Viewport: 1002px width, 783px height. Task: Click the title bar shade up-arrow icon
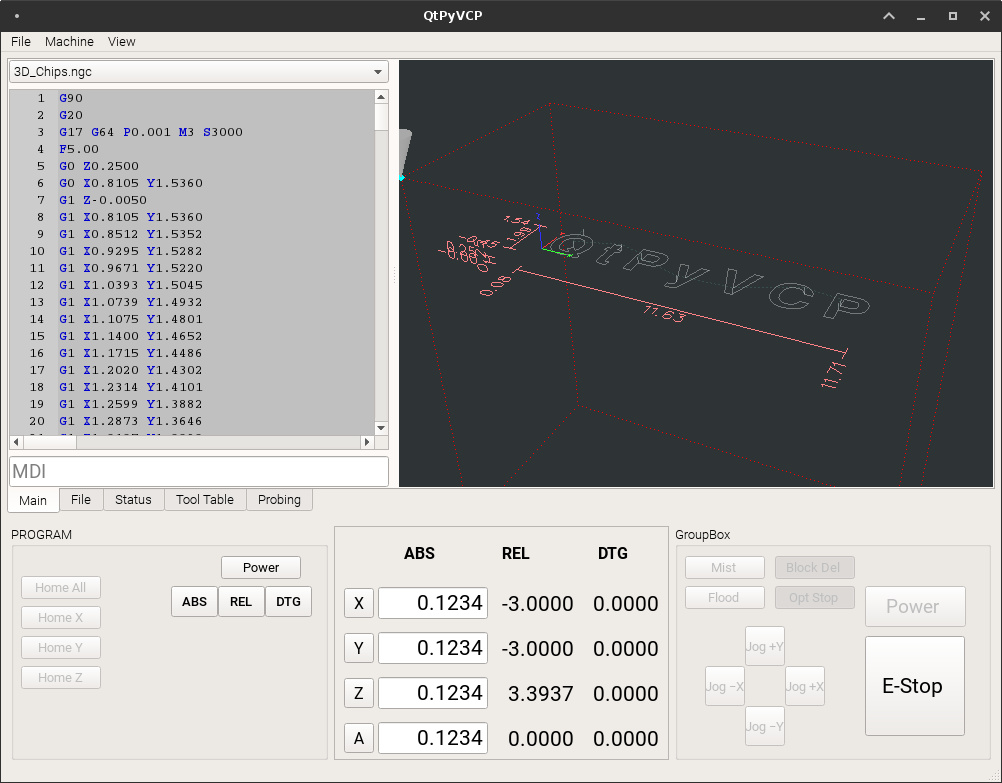[x=889, y=16]
